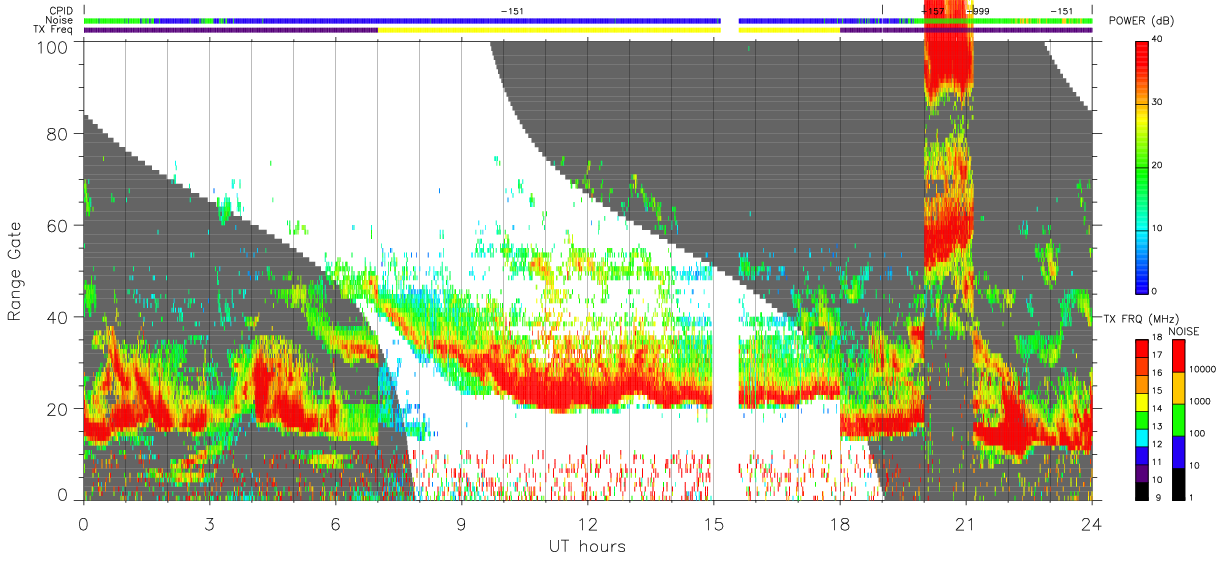1228x567 pixels.
Task: Select the CPID row label
Action: pos(61,11)
